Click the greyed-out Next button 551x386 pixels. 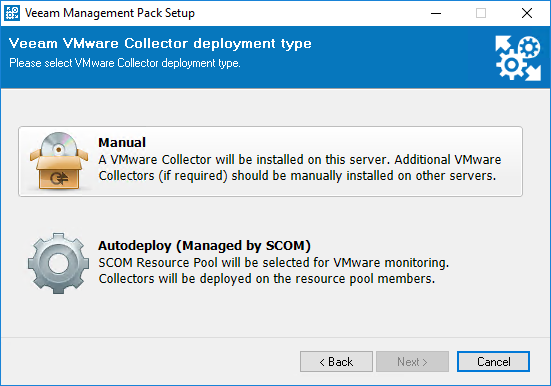pyautogui.click(x=412, y=361)
